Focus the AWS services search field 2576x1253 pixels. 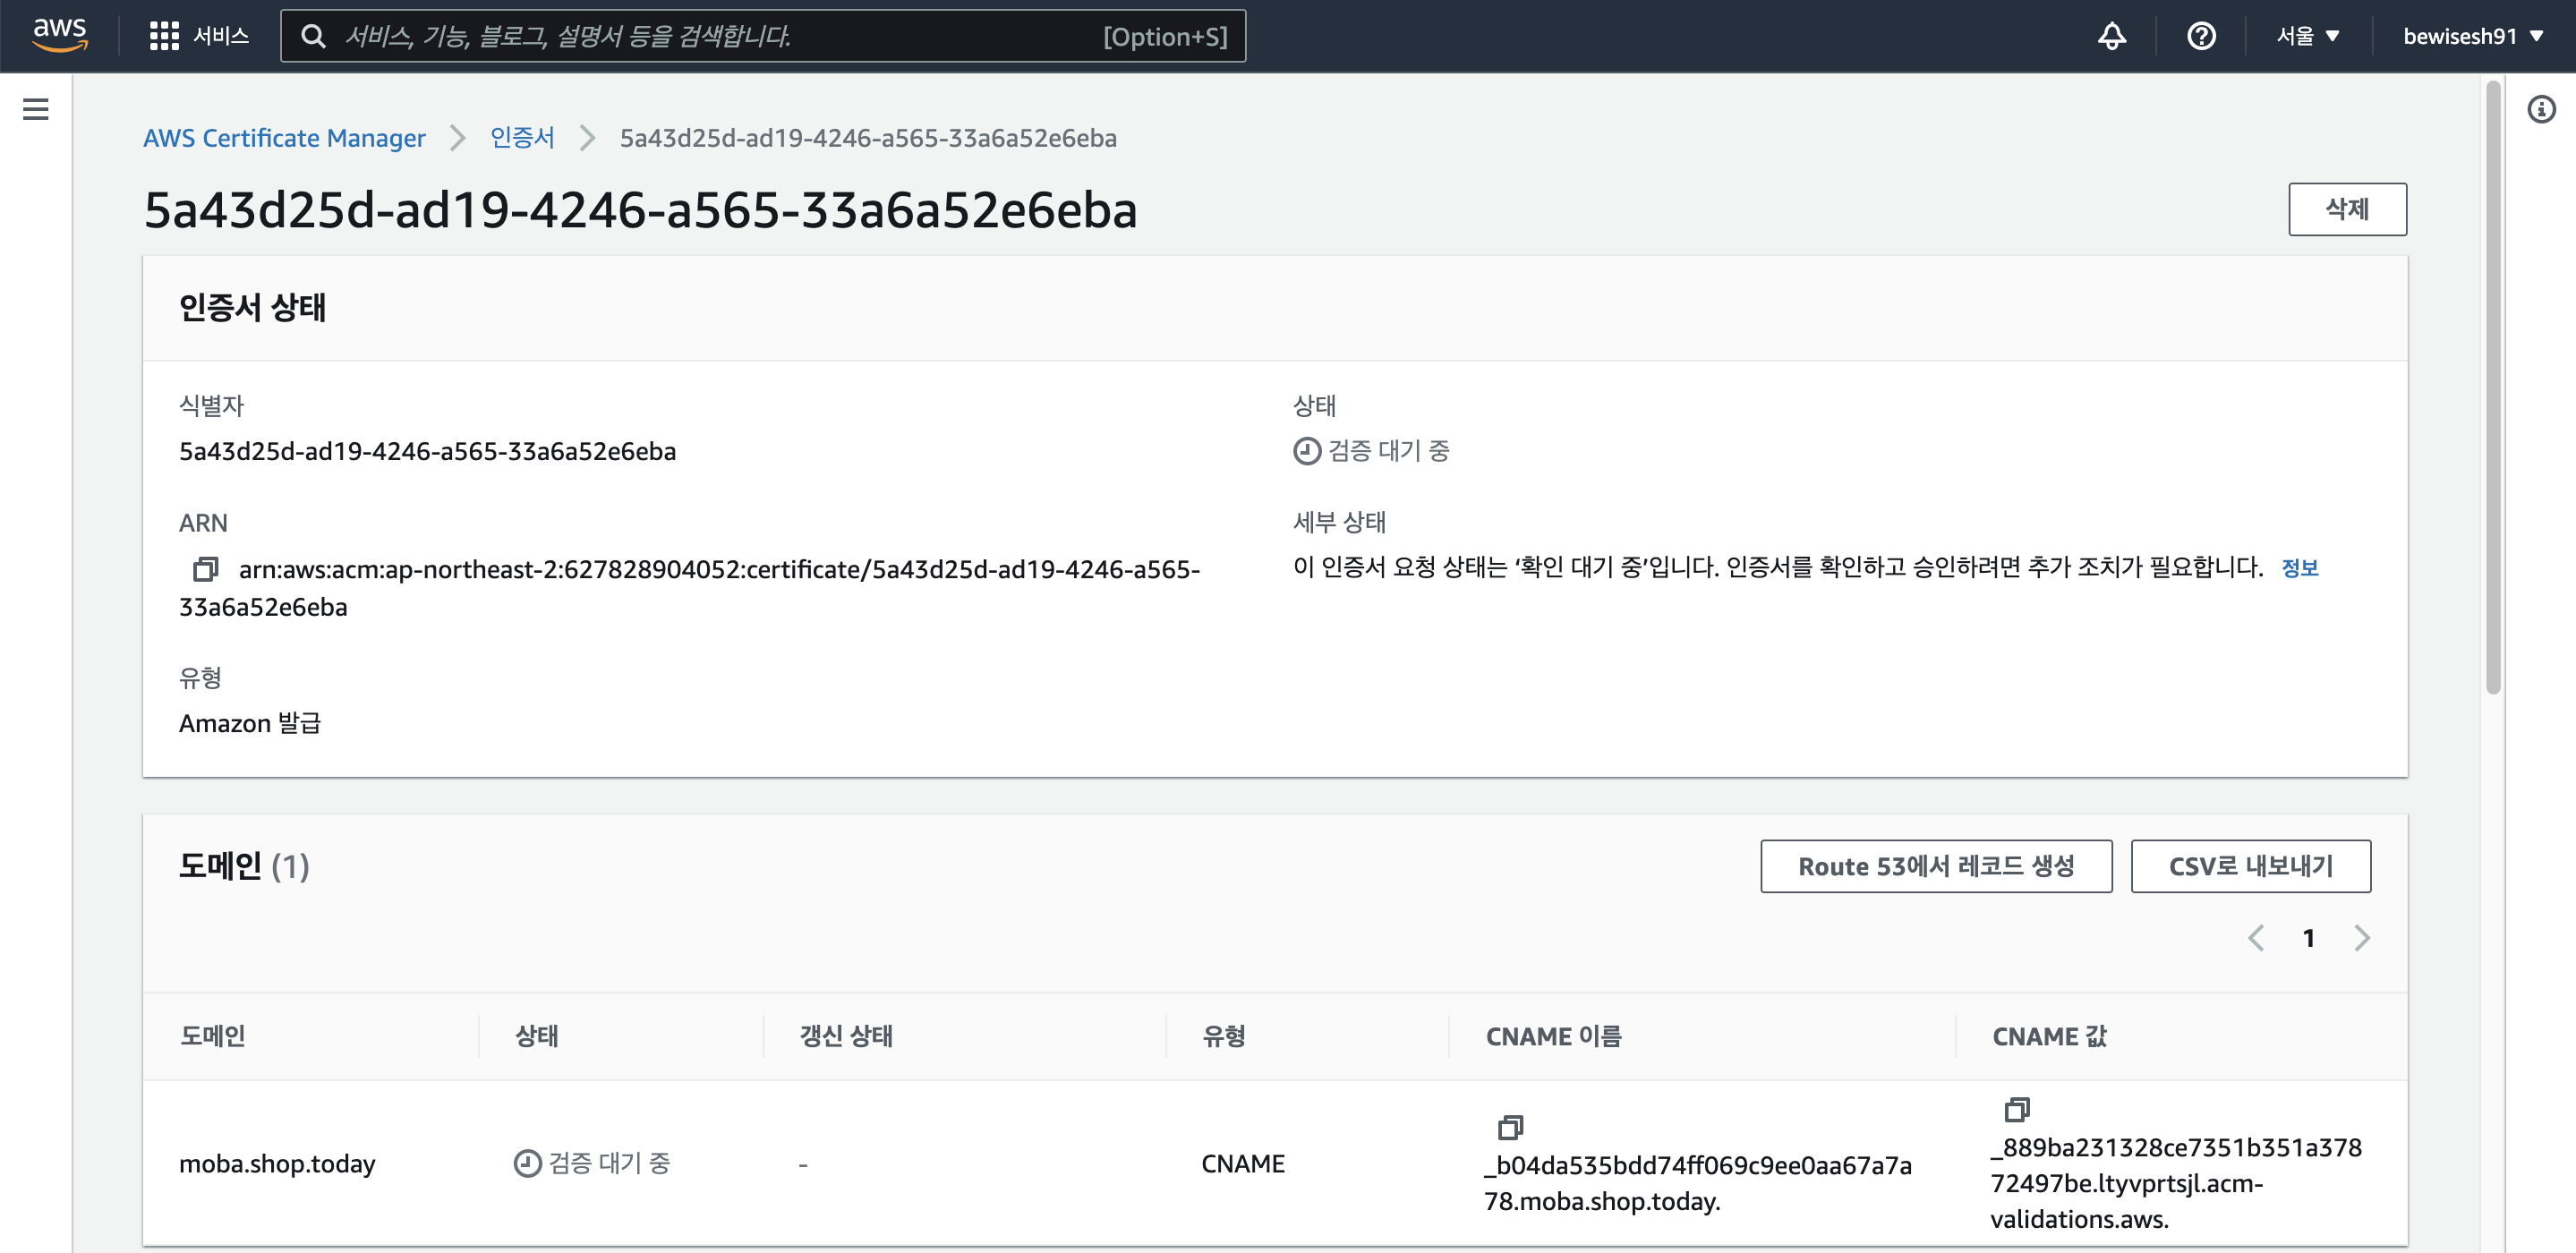tap(763, 36)
